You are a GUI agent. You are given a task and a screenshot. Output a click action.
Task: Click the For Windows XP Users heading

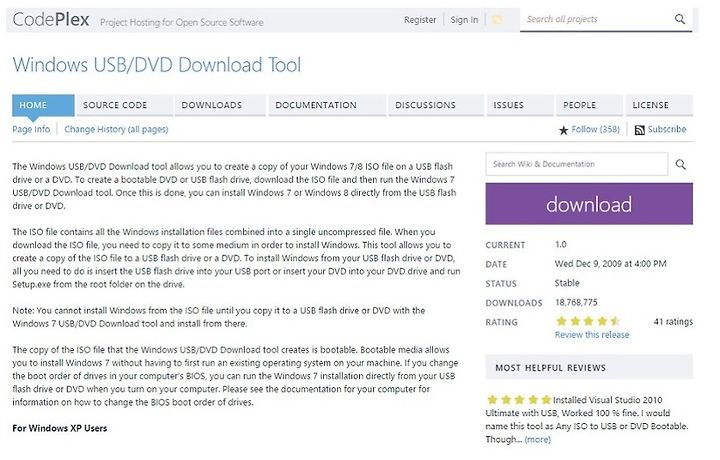pos(60,428)
